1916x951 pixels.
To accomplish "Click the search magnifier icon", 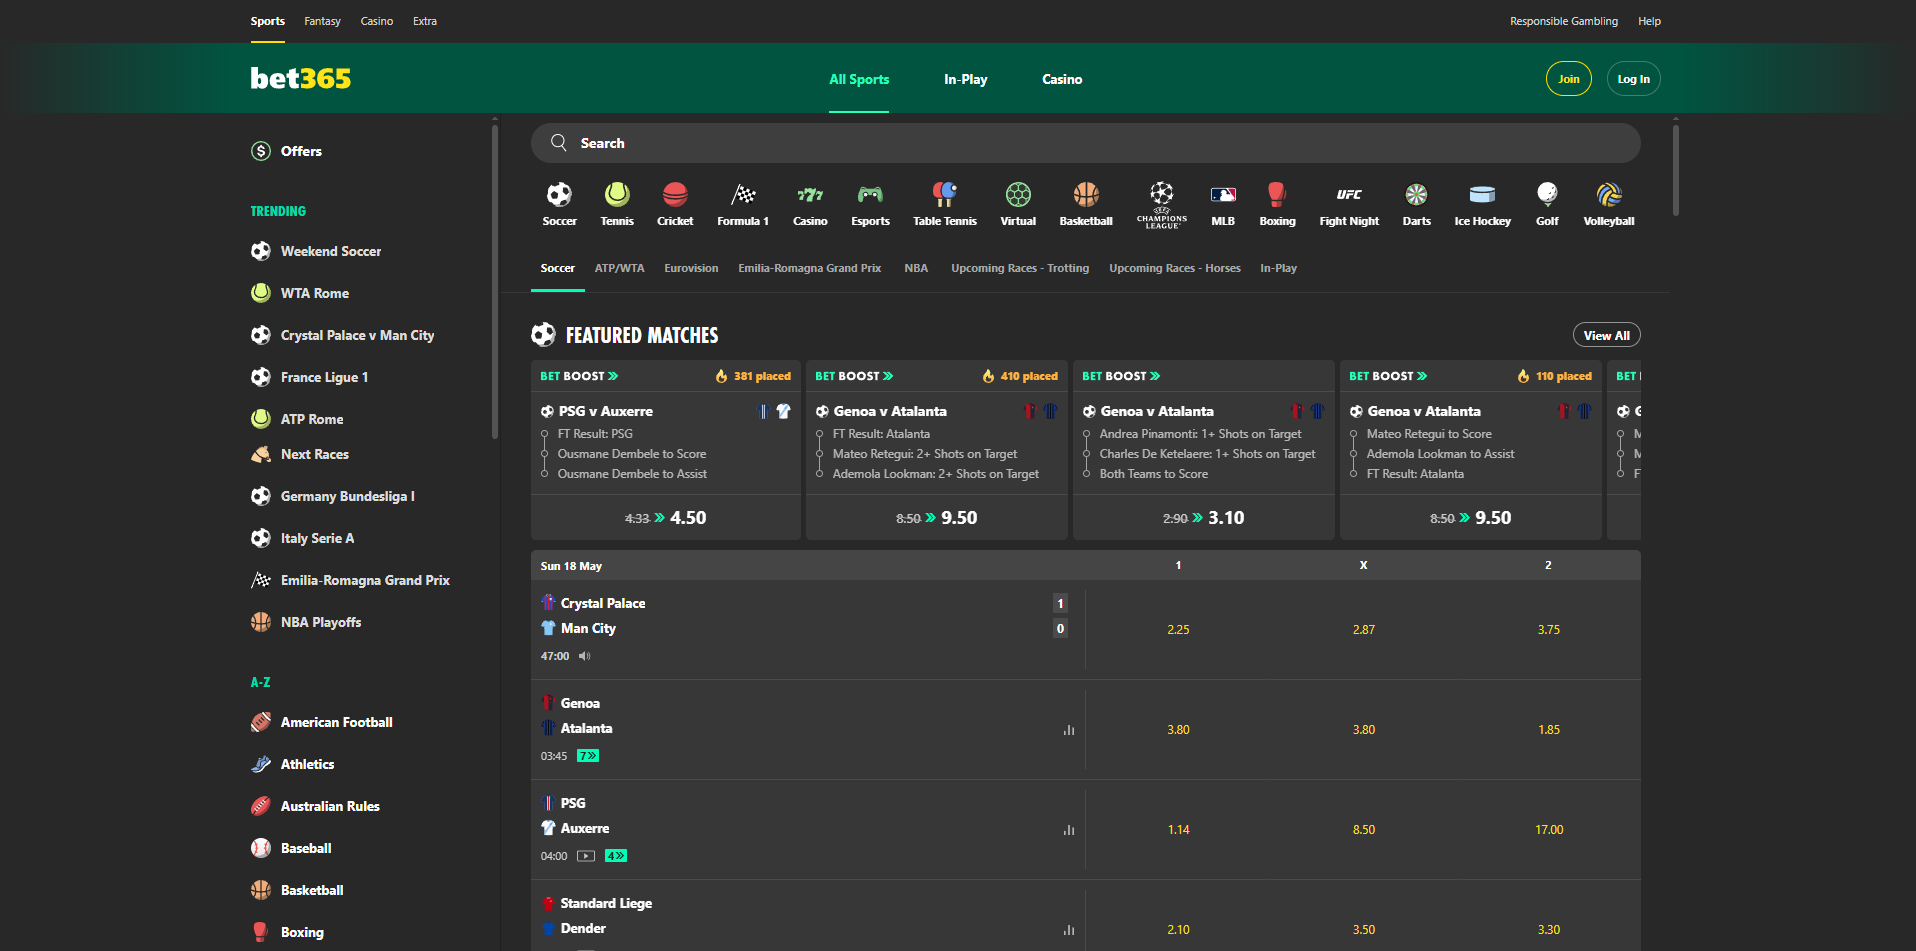I will click(x=559, y=143).
